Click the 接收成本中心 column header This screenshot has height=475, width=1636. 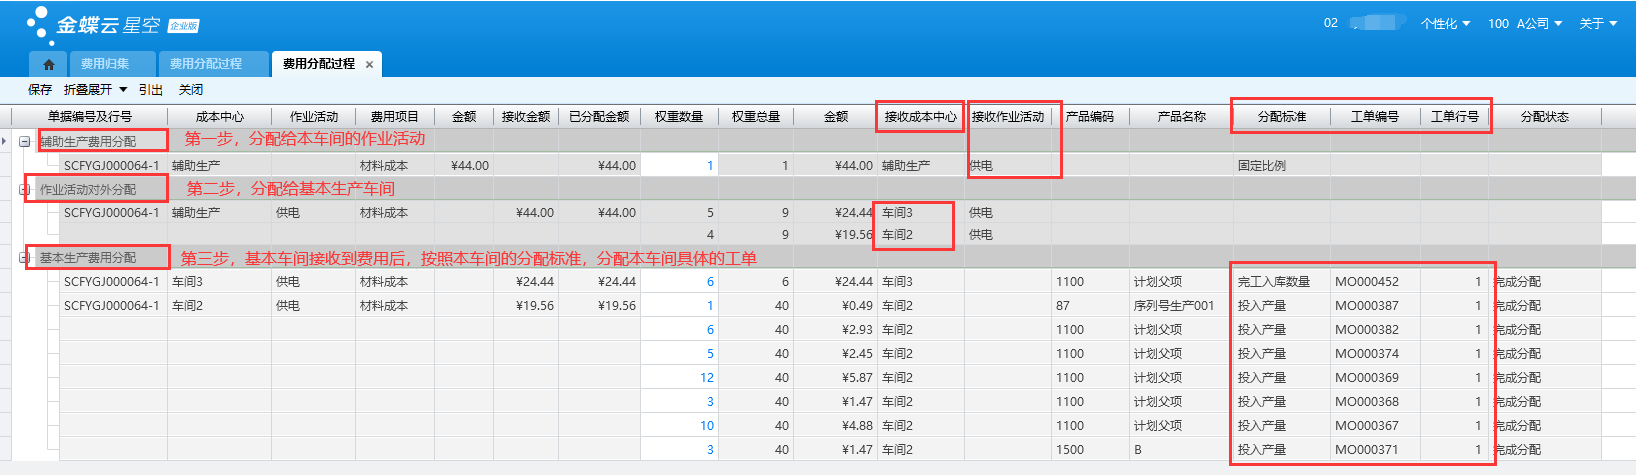pos(920,117)
